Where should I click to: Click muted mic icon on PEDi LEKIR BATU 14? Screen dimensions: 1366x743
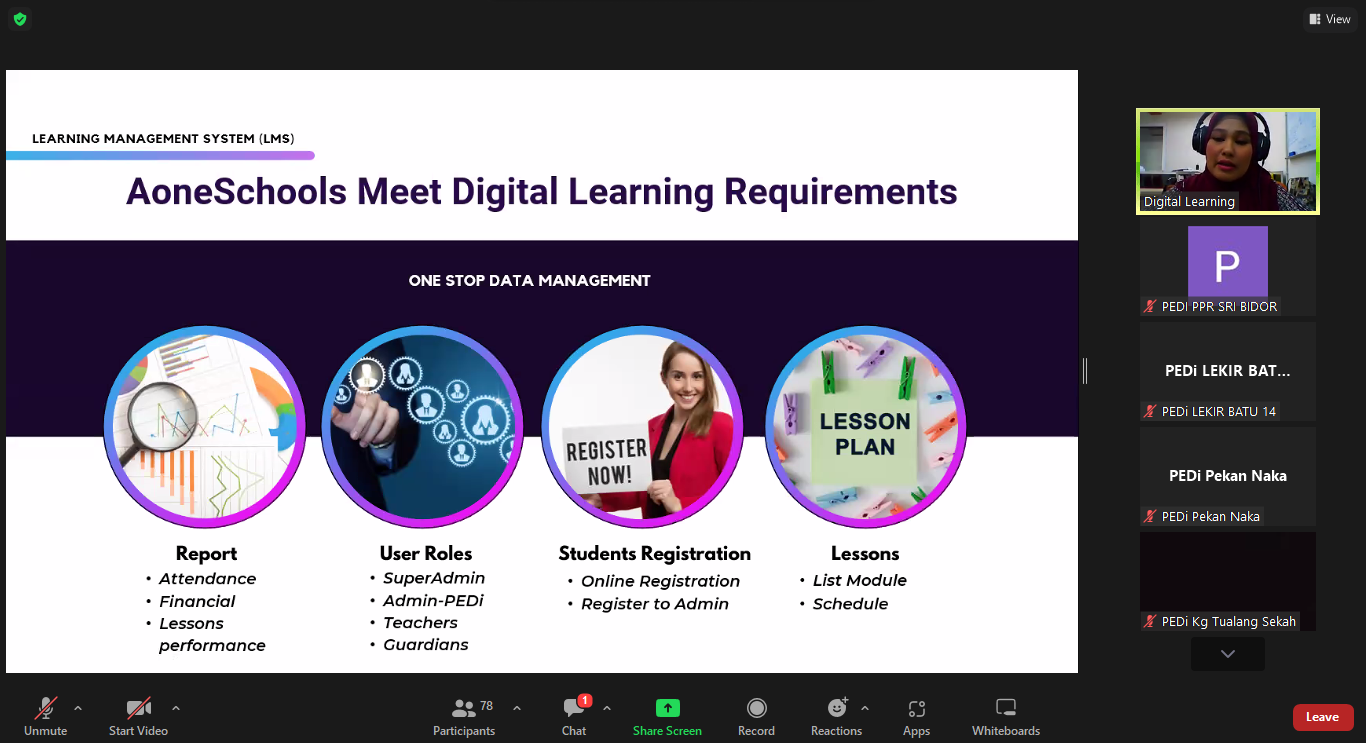(1151, 411)
